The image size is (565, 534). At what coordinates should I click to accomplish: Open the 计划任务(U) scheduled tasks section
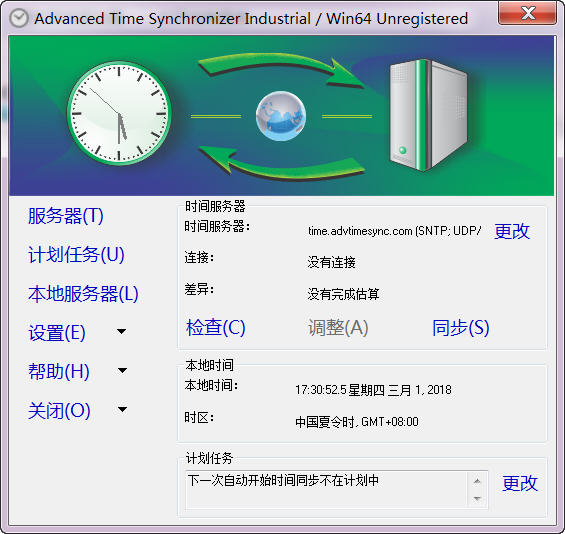pyautogui.click(x=76, y=255)
